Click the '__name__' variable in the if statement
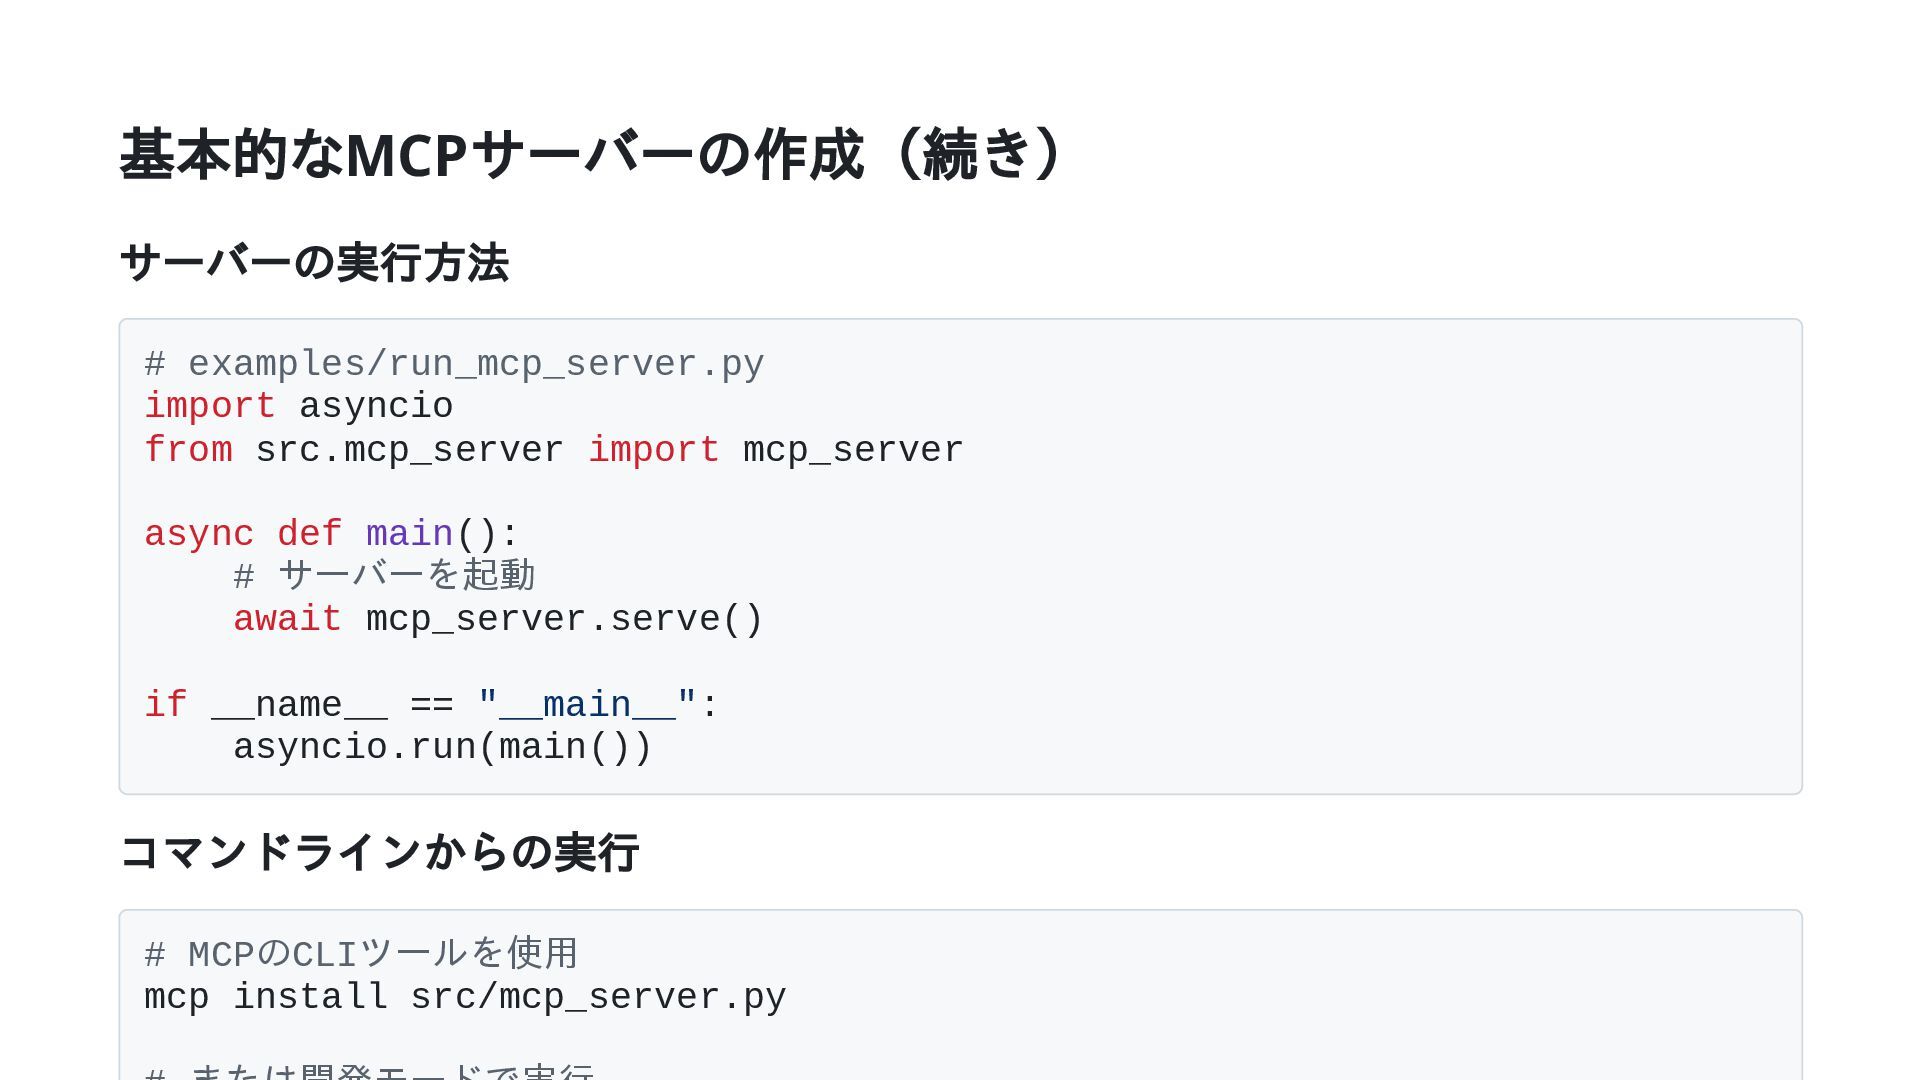This screenshot has width=1920, height=1080. tap(299, 705)
